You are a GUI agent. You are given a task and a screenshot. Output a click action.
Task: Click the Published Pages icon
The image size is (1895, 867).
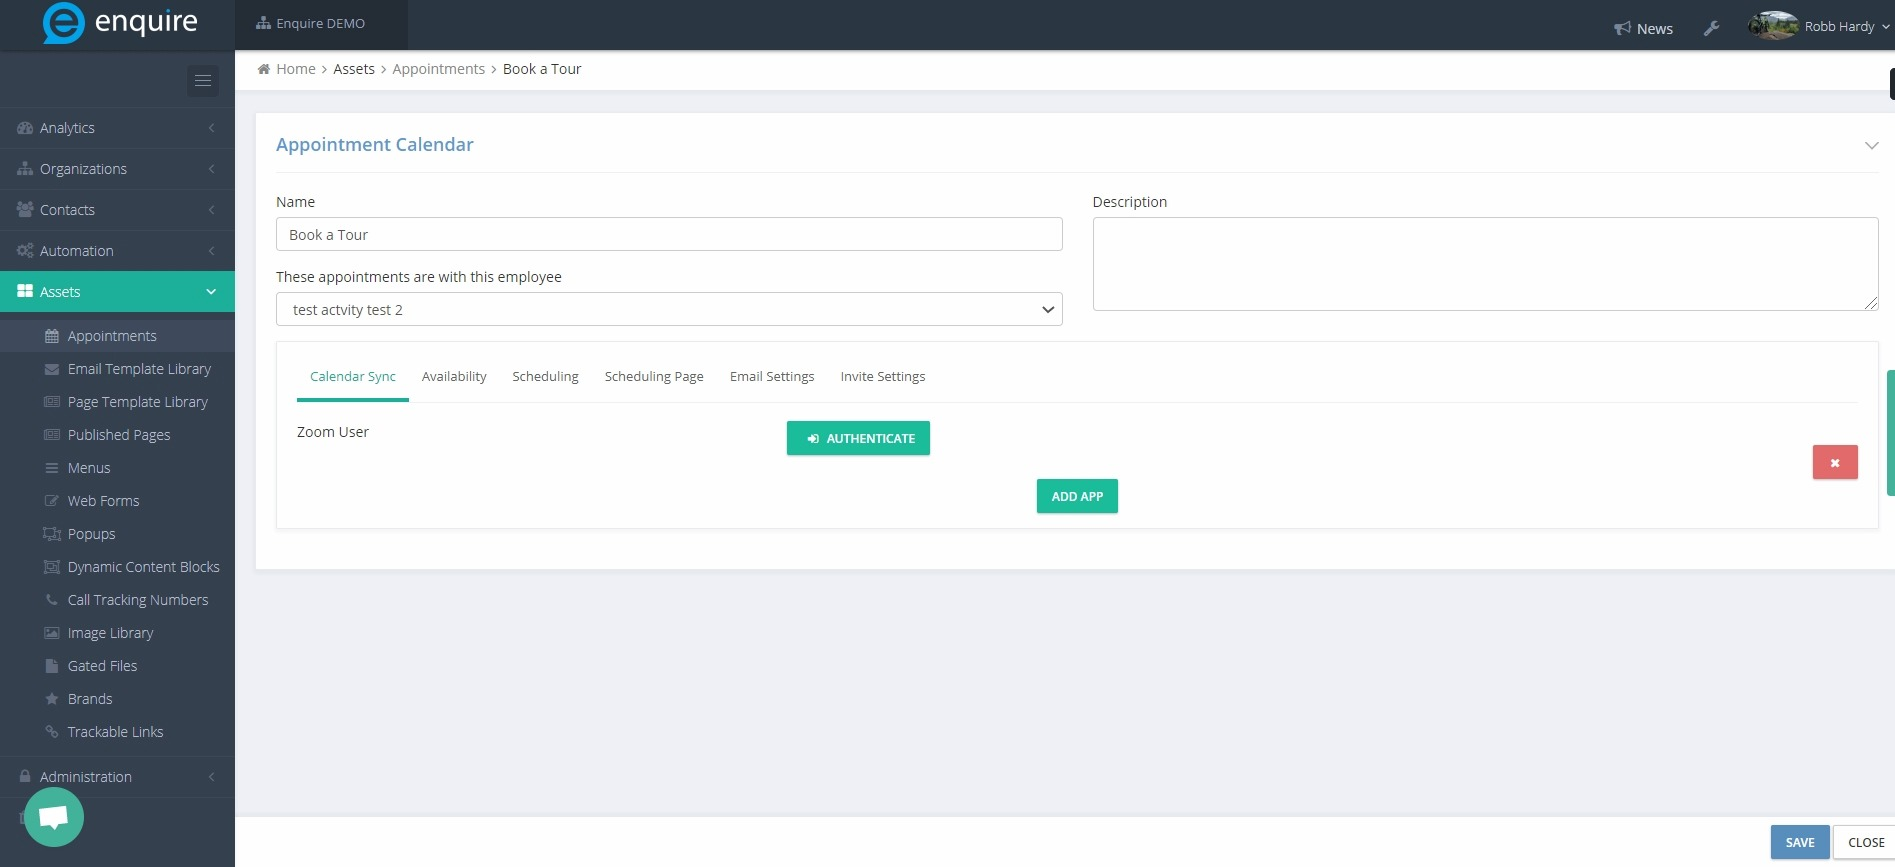(x=52, y=435)
